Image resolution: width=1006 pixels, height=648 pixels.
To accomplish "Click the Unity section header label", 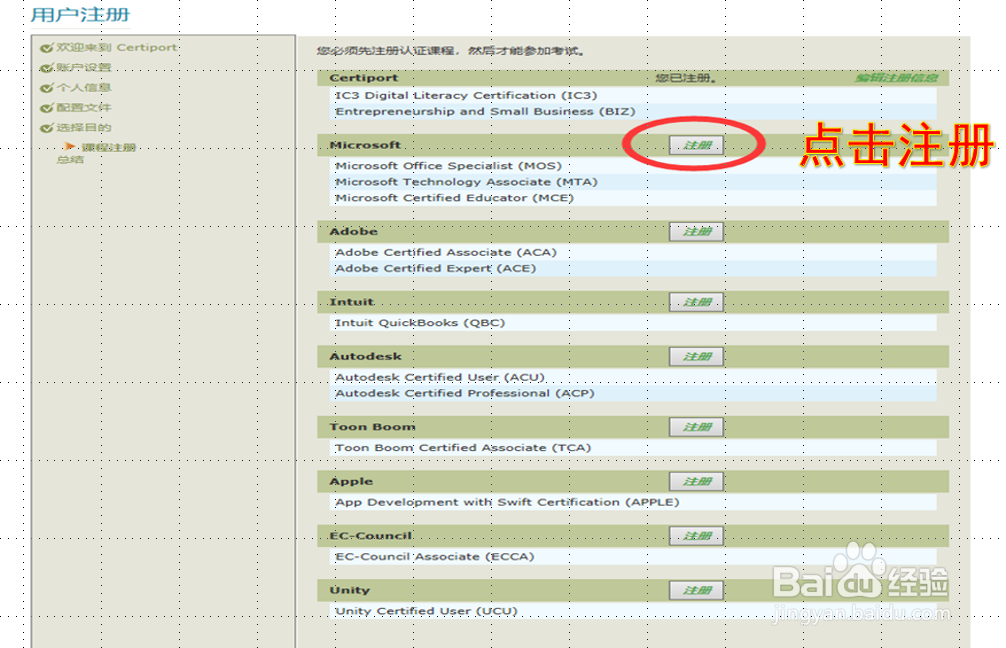I will click(x=350, y=592).
